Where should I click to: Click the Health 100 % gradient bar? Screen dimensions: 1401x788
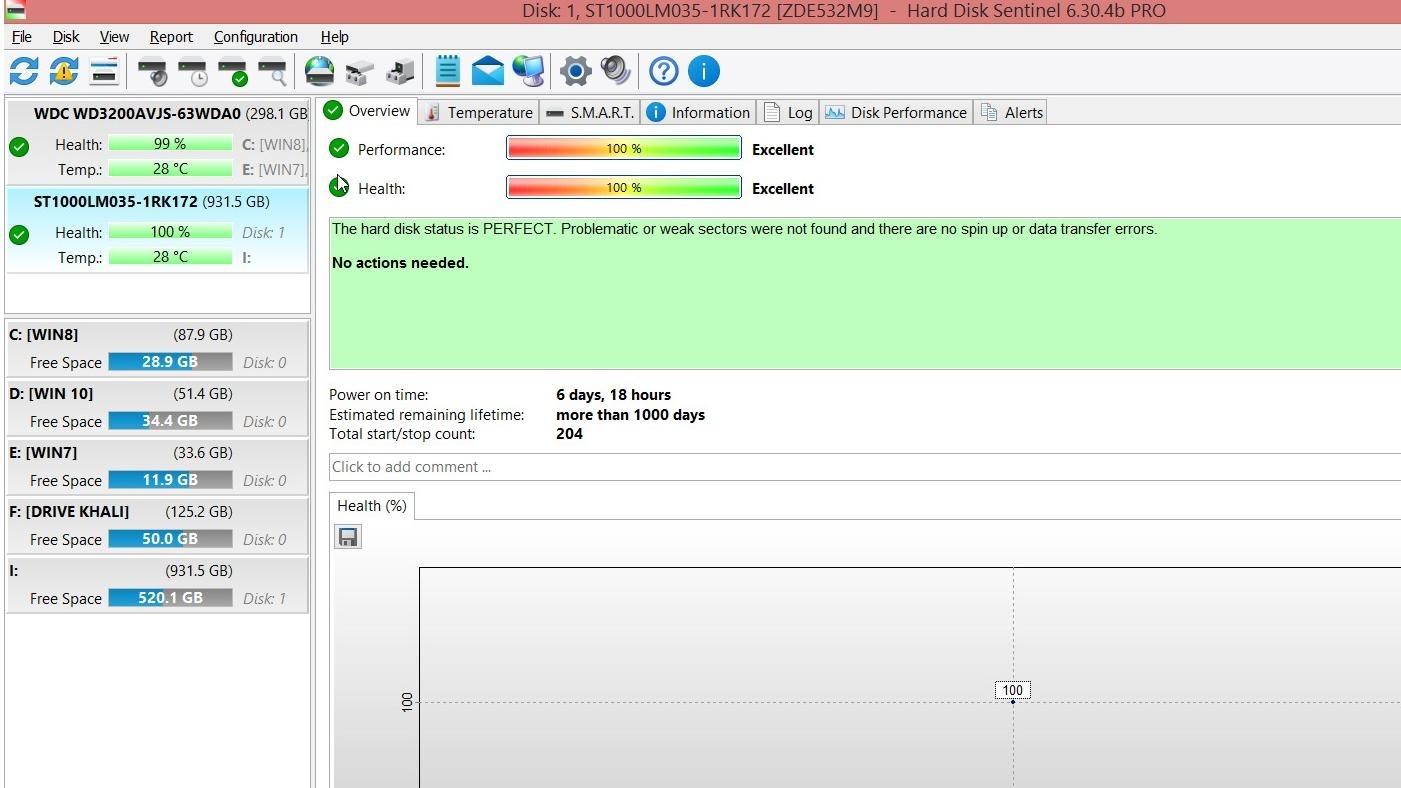pyautogui.click(x=623, y=188)
